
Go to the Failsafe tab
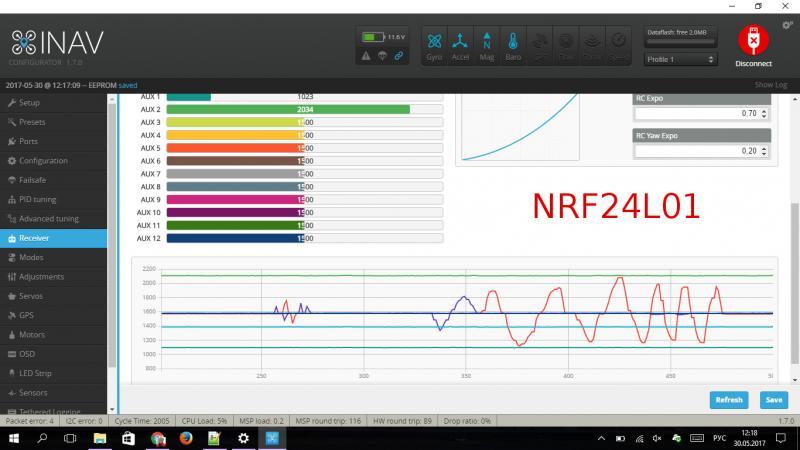pyautogui.click(x=33, y=180)
